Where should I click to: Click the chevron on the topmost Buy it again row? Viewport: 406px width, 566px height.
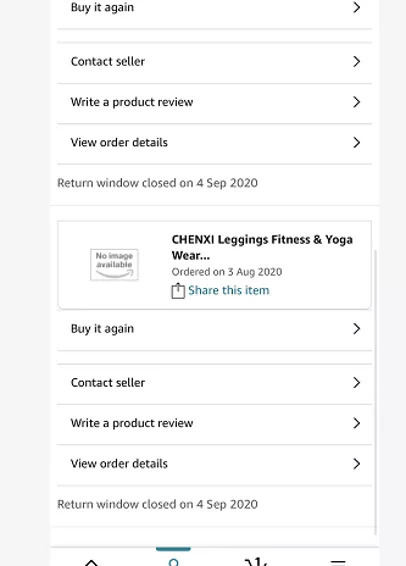[356, 7]
